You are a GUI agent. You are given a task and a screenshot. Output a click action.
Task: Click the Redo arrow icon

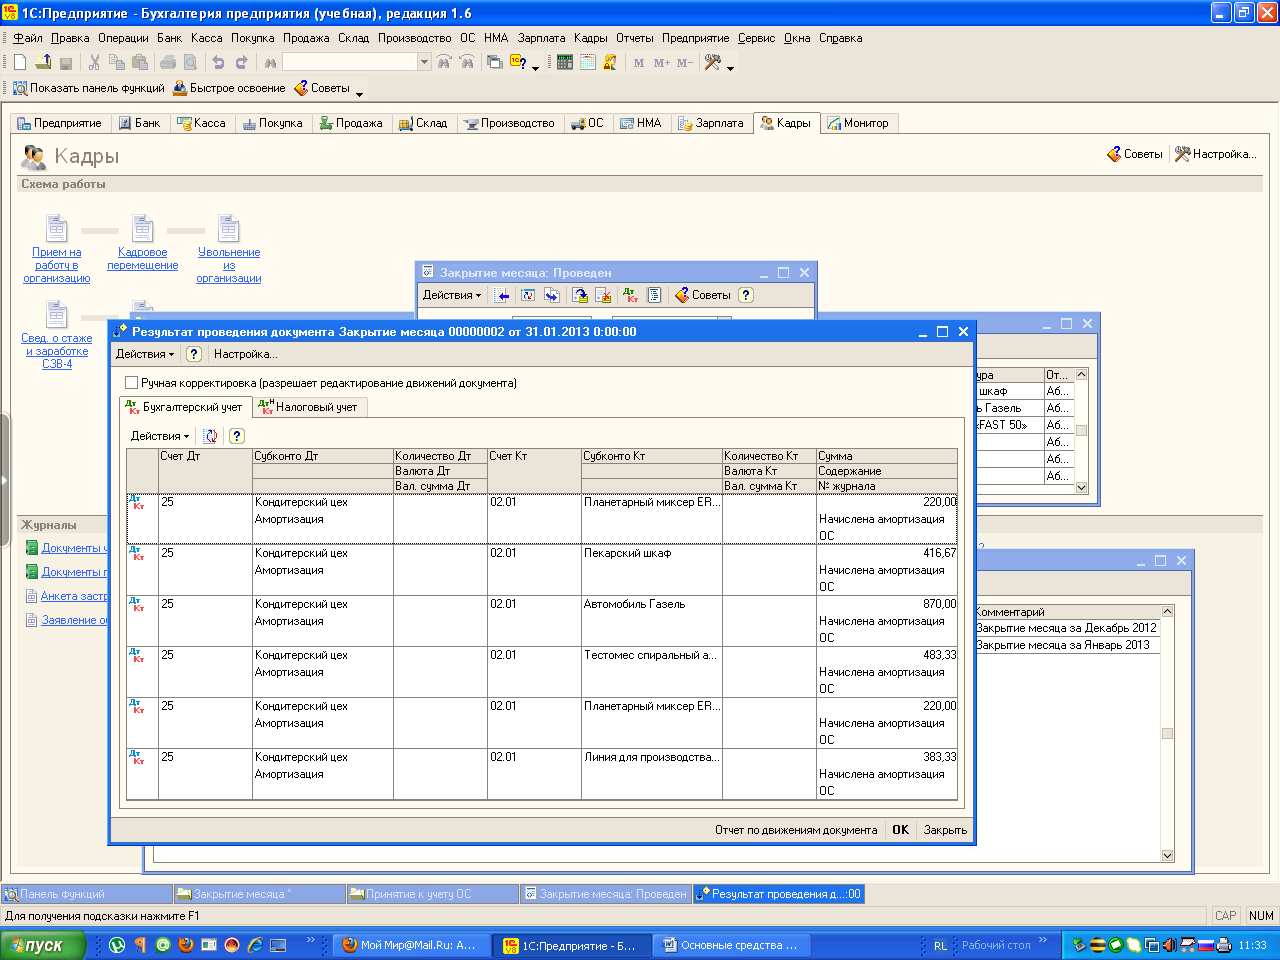pos(241,62)
